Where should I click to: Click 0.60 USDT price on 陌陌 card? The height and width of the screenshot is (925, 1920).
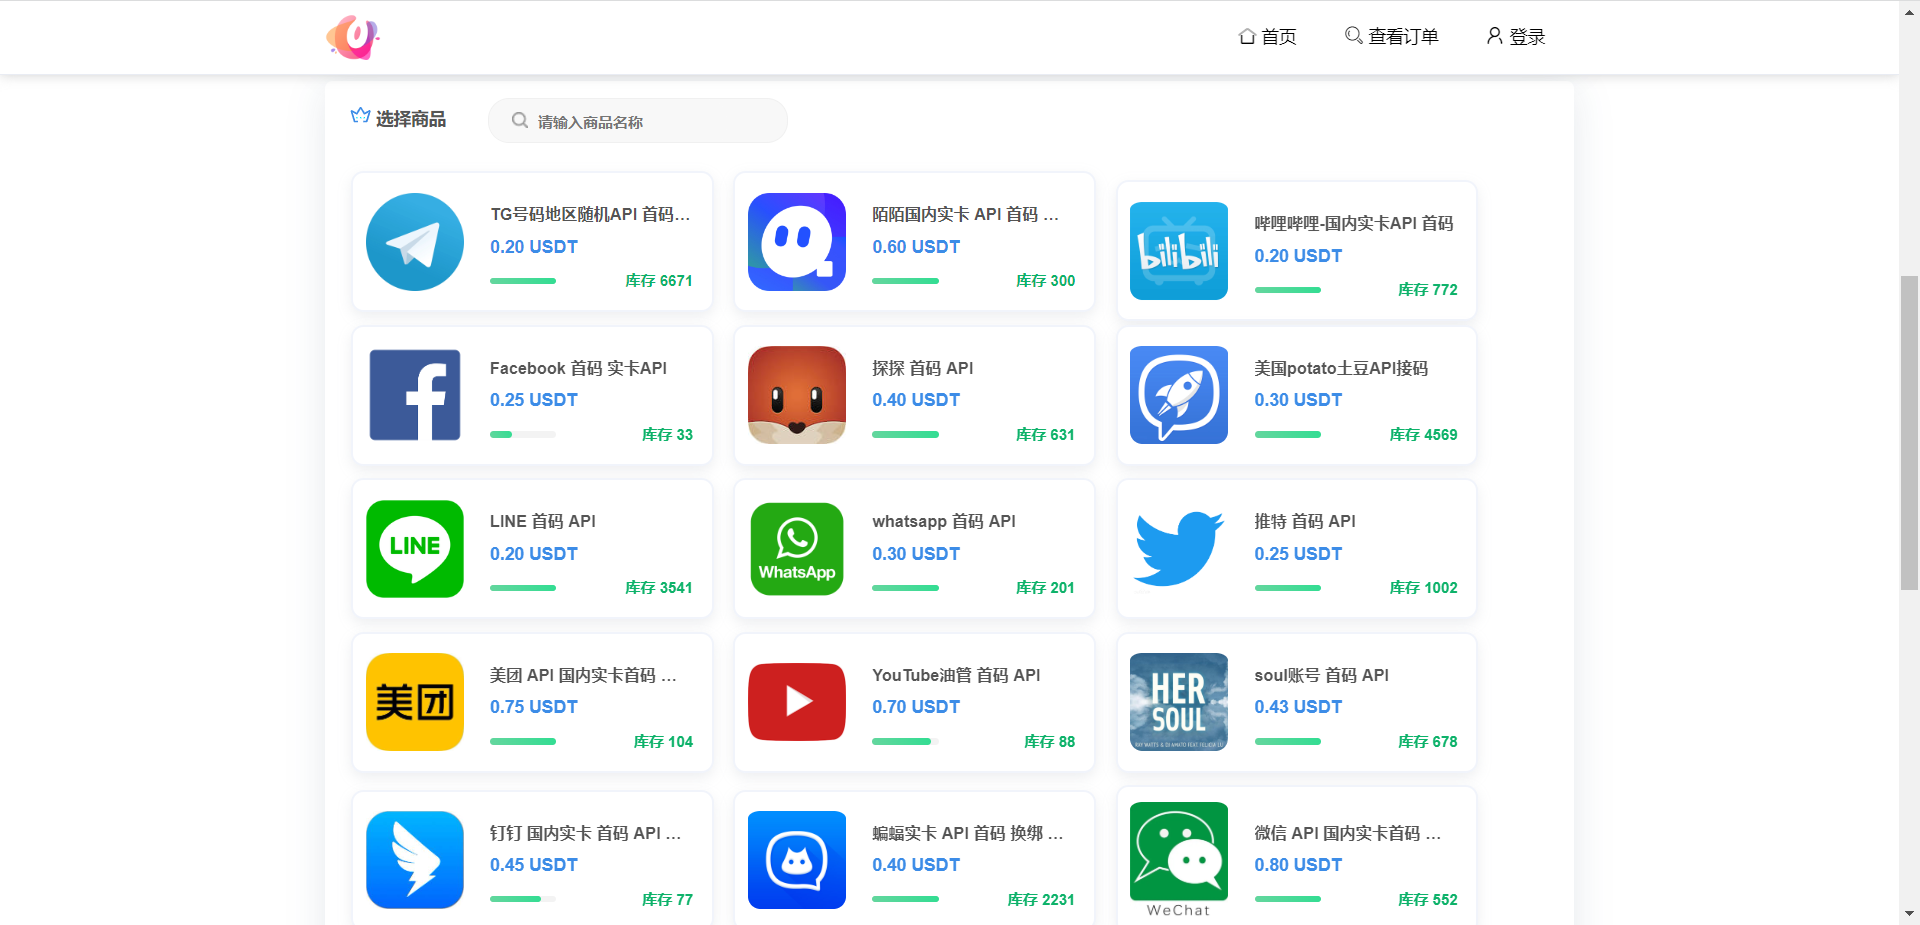(x=916, y=247)
